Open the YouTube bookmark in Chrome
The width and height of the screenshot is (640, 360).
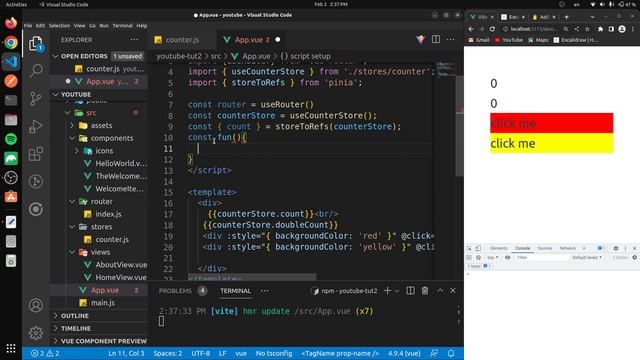coord(509,40)
